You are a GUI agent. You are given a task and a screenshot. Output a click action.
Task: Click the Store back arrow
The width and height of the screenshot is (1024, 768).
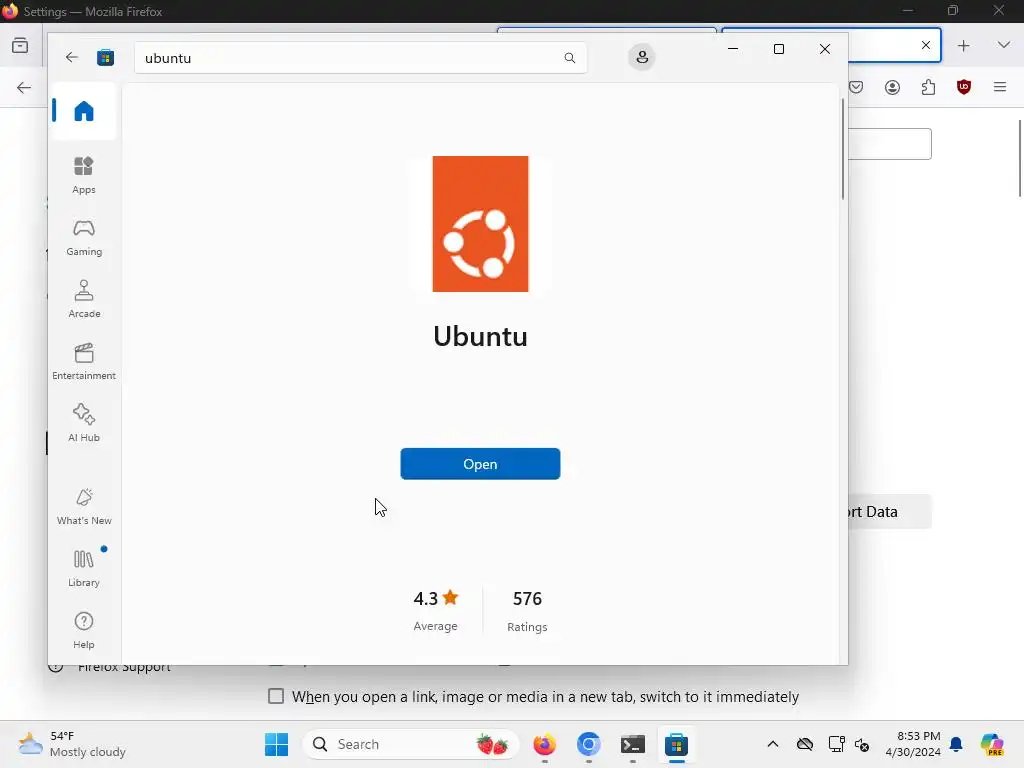point(72,57)
